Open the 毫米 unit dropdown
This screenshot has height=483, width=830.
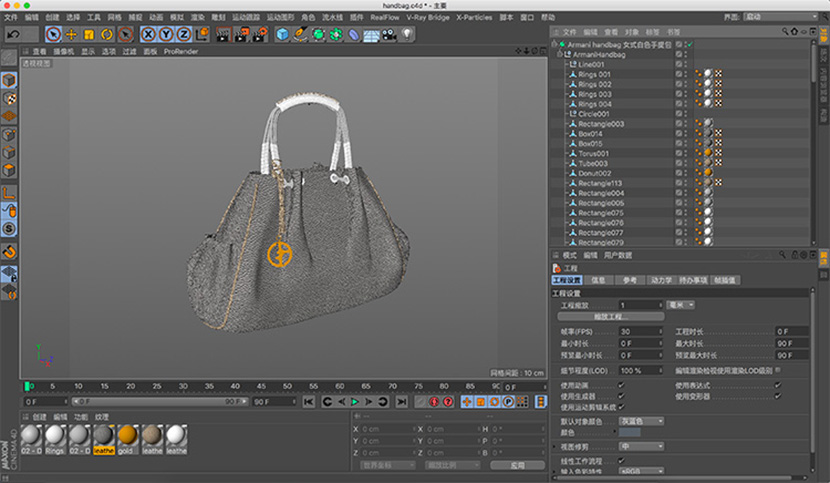tap(680, 305)
